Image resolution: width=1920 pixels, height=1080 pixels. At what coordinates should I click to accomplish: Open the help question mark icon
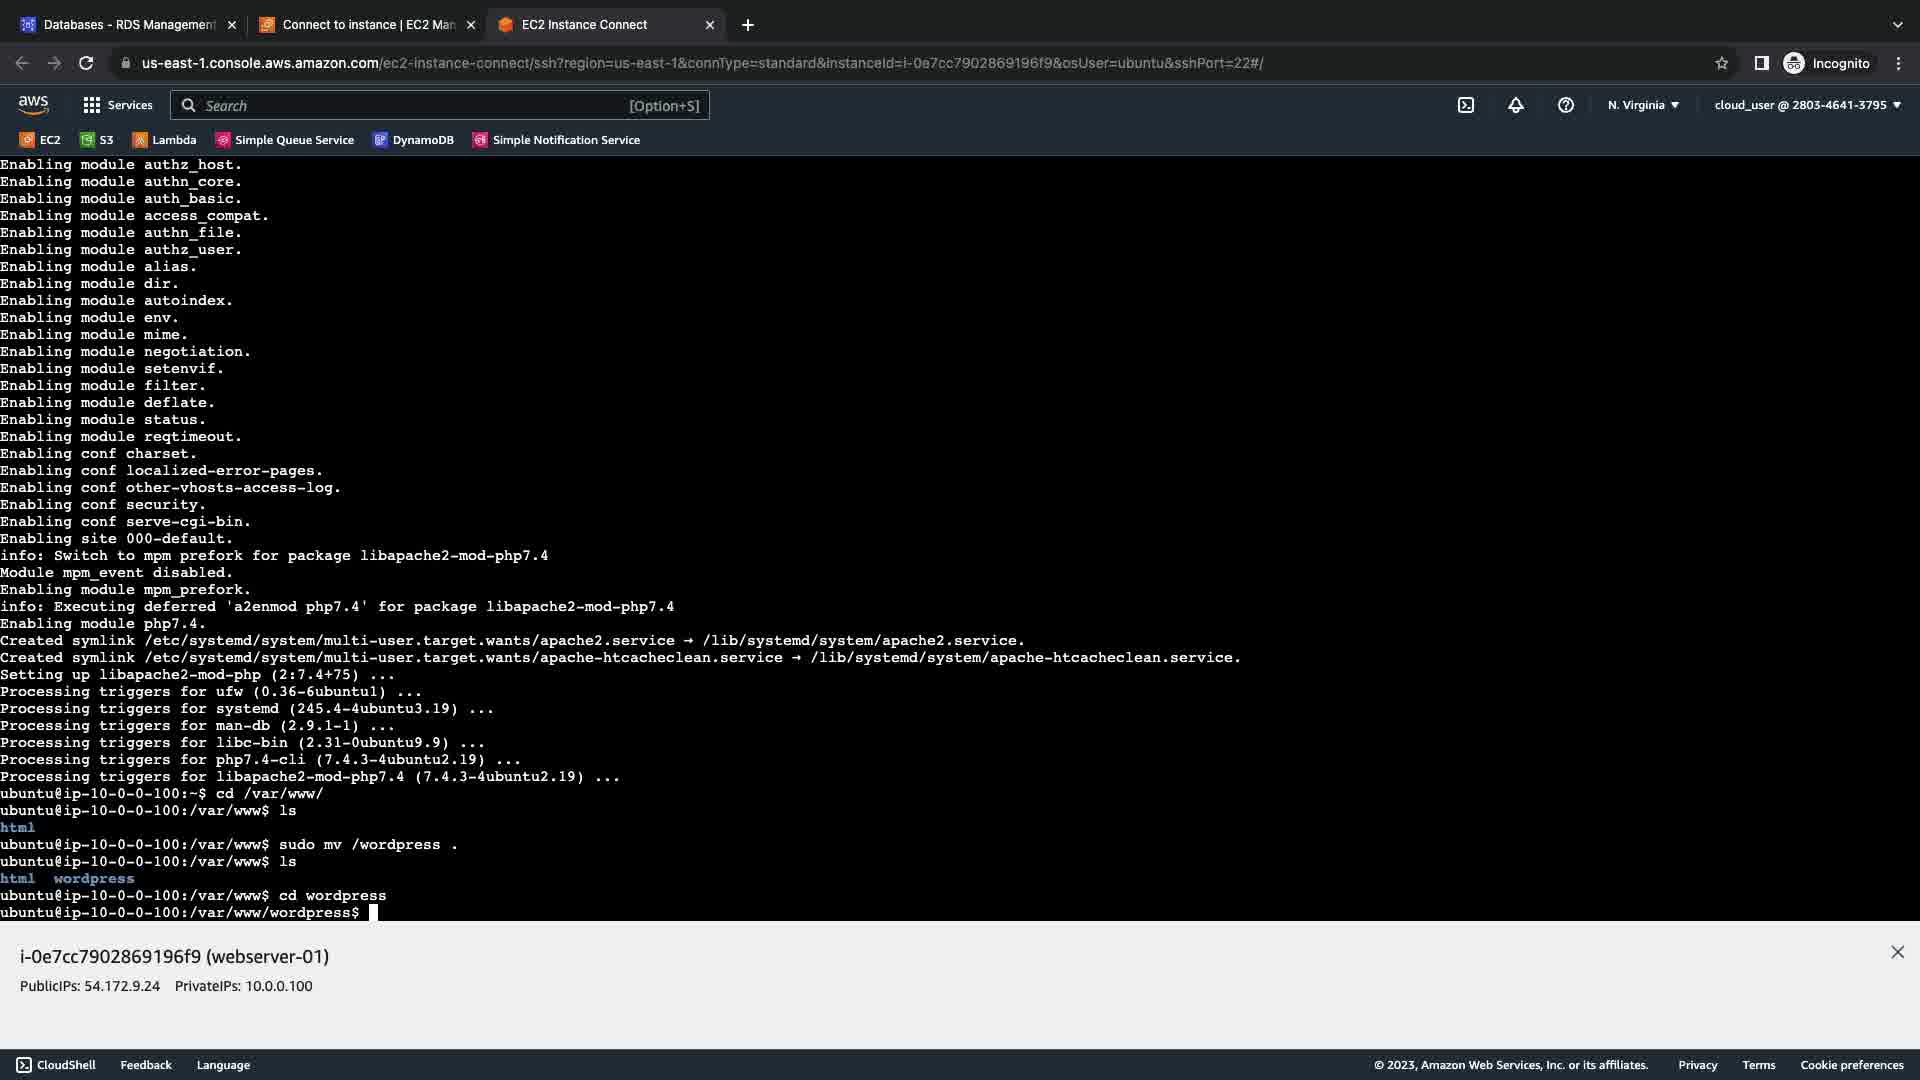coord(1565,105)
